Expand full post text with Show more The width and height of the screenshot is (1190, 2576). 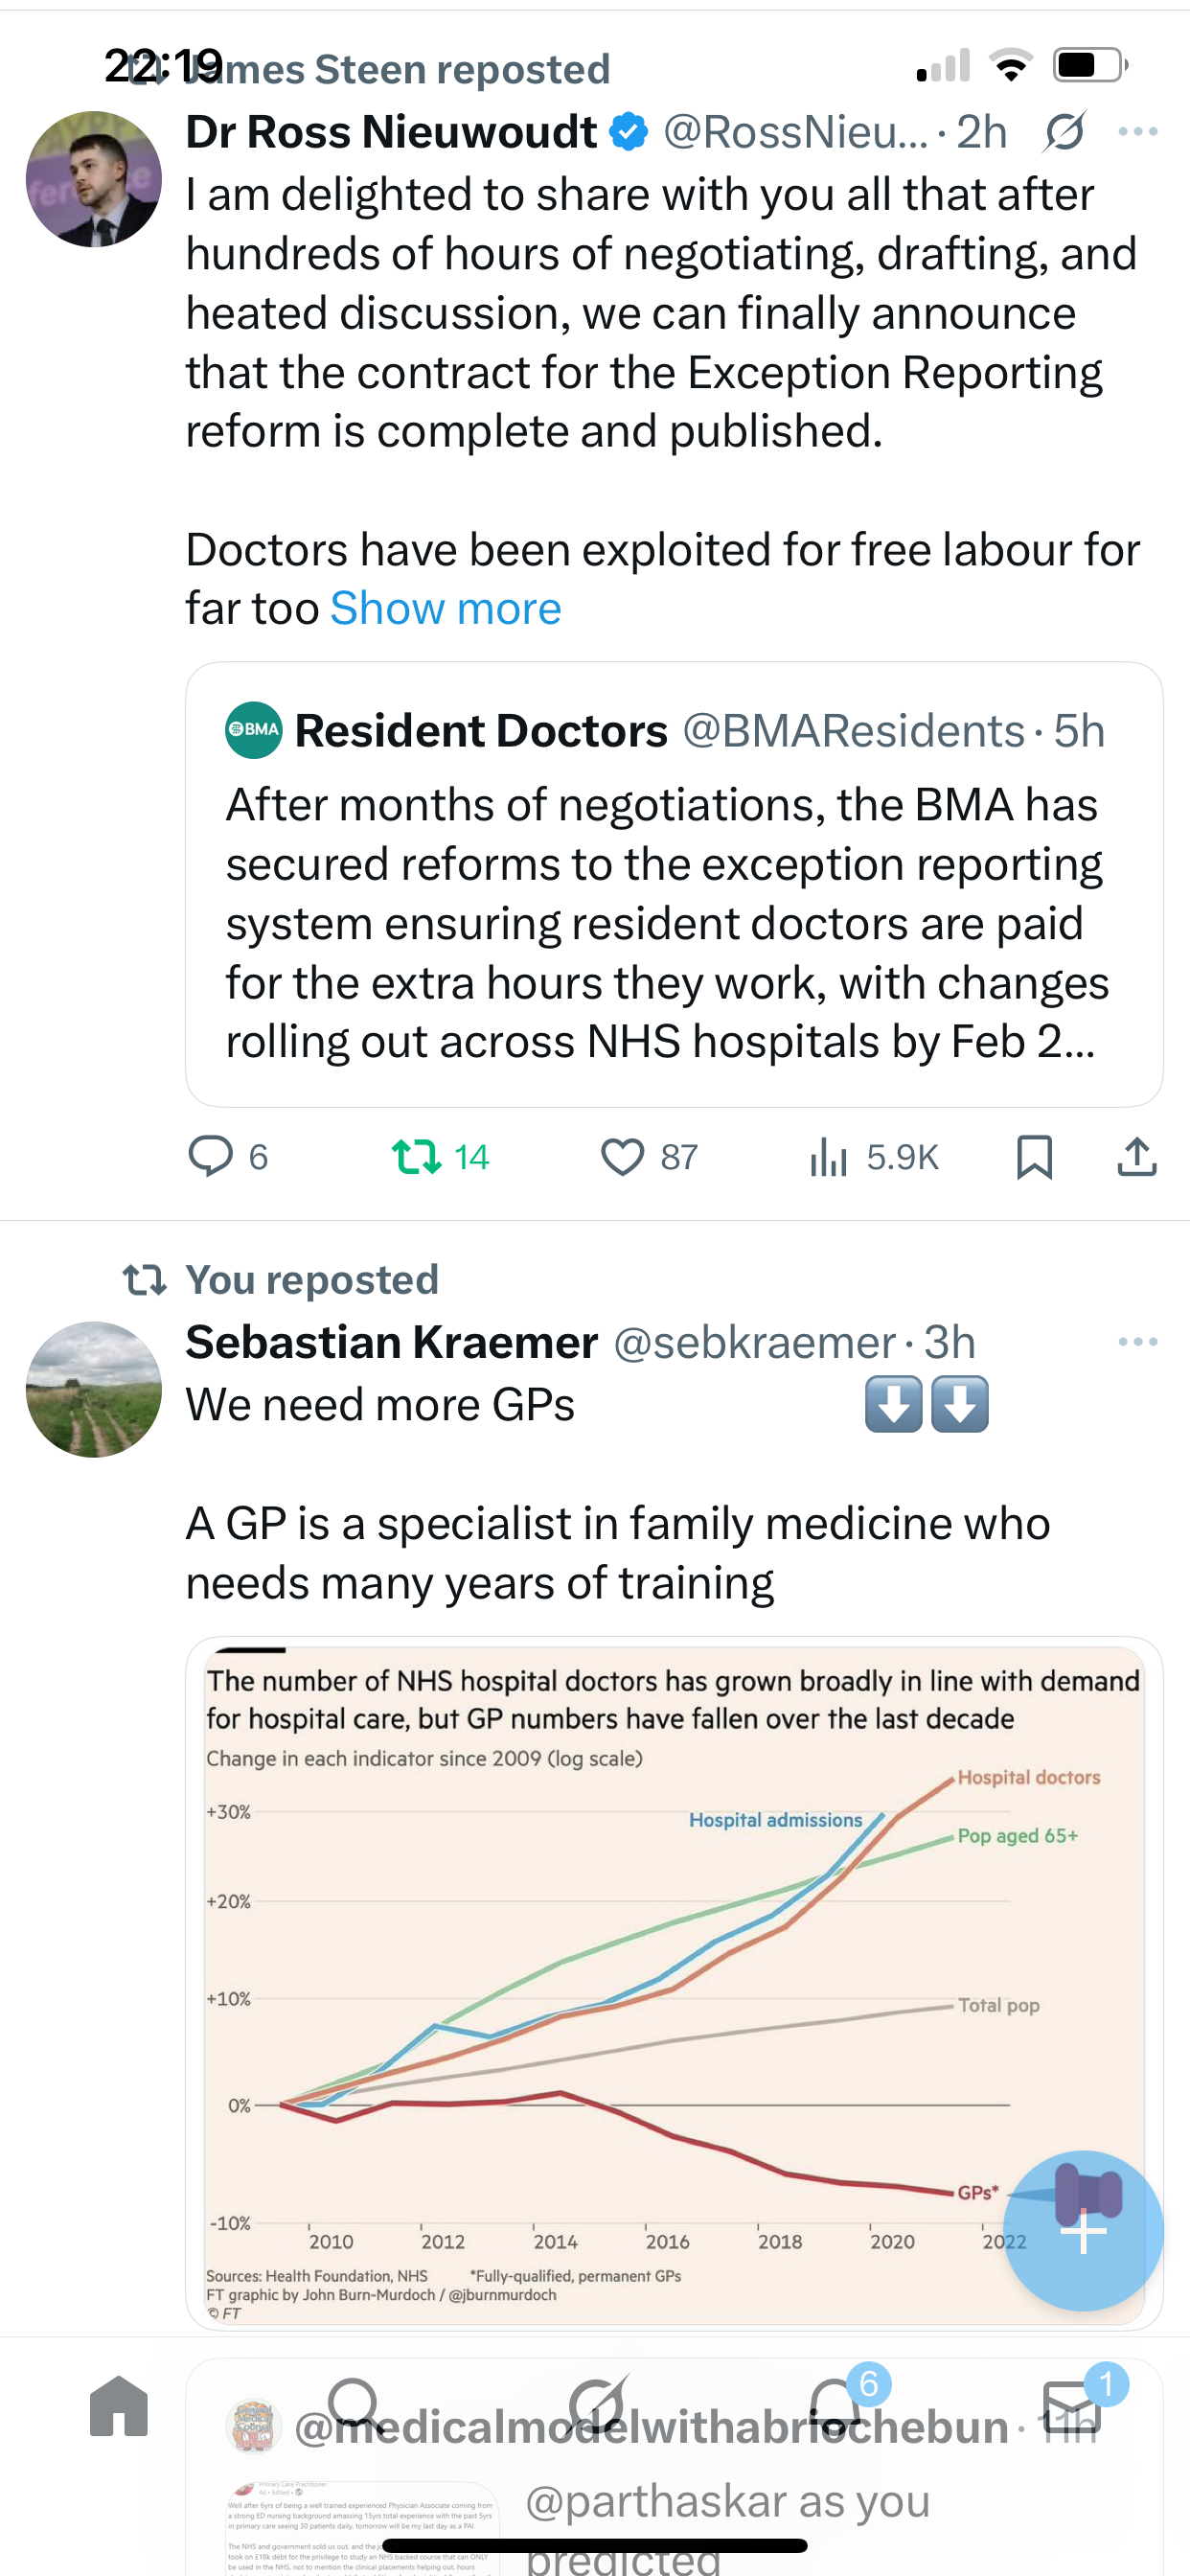pyautogui.click(x=446, y=609)
